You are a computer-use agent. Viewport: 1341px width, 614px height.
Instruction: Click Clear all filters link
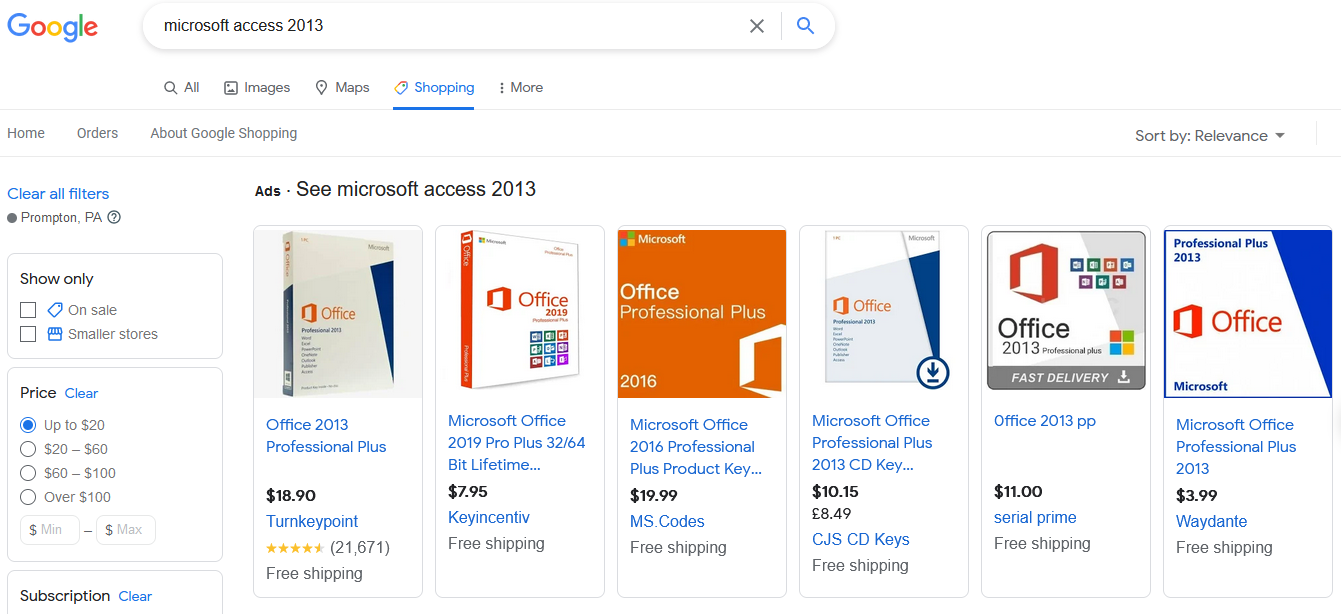(x=58, y=194)
